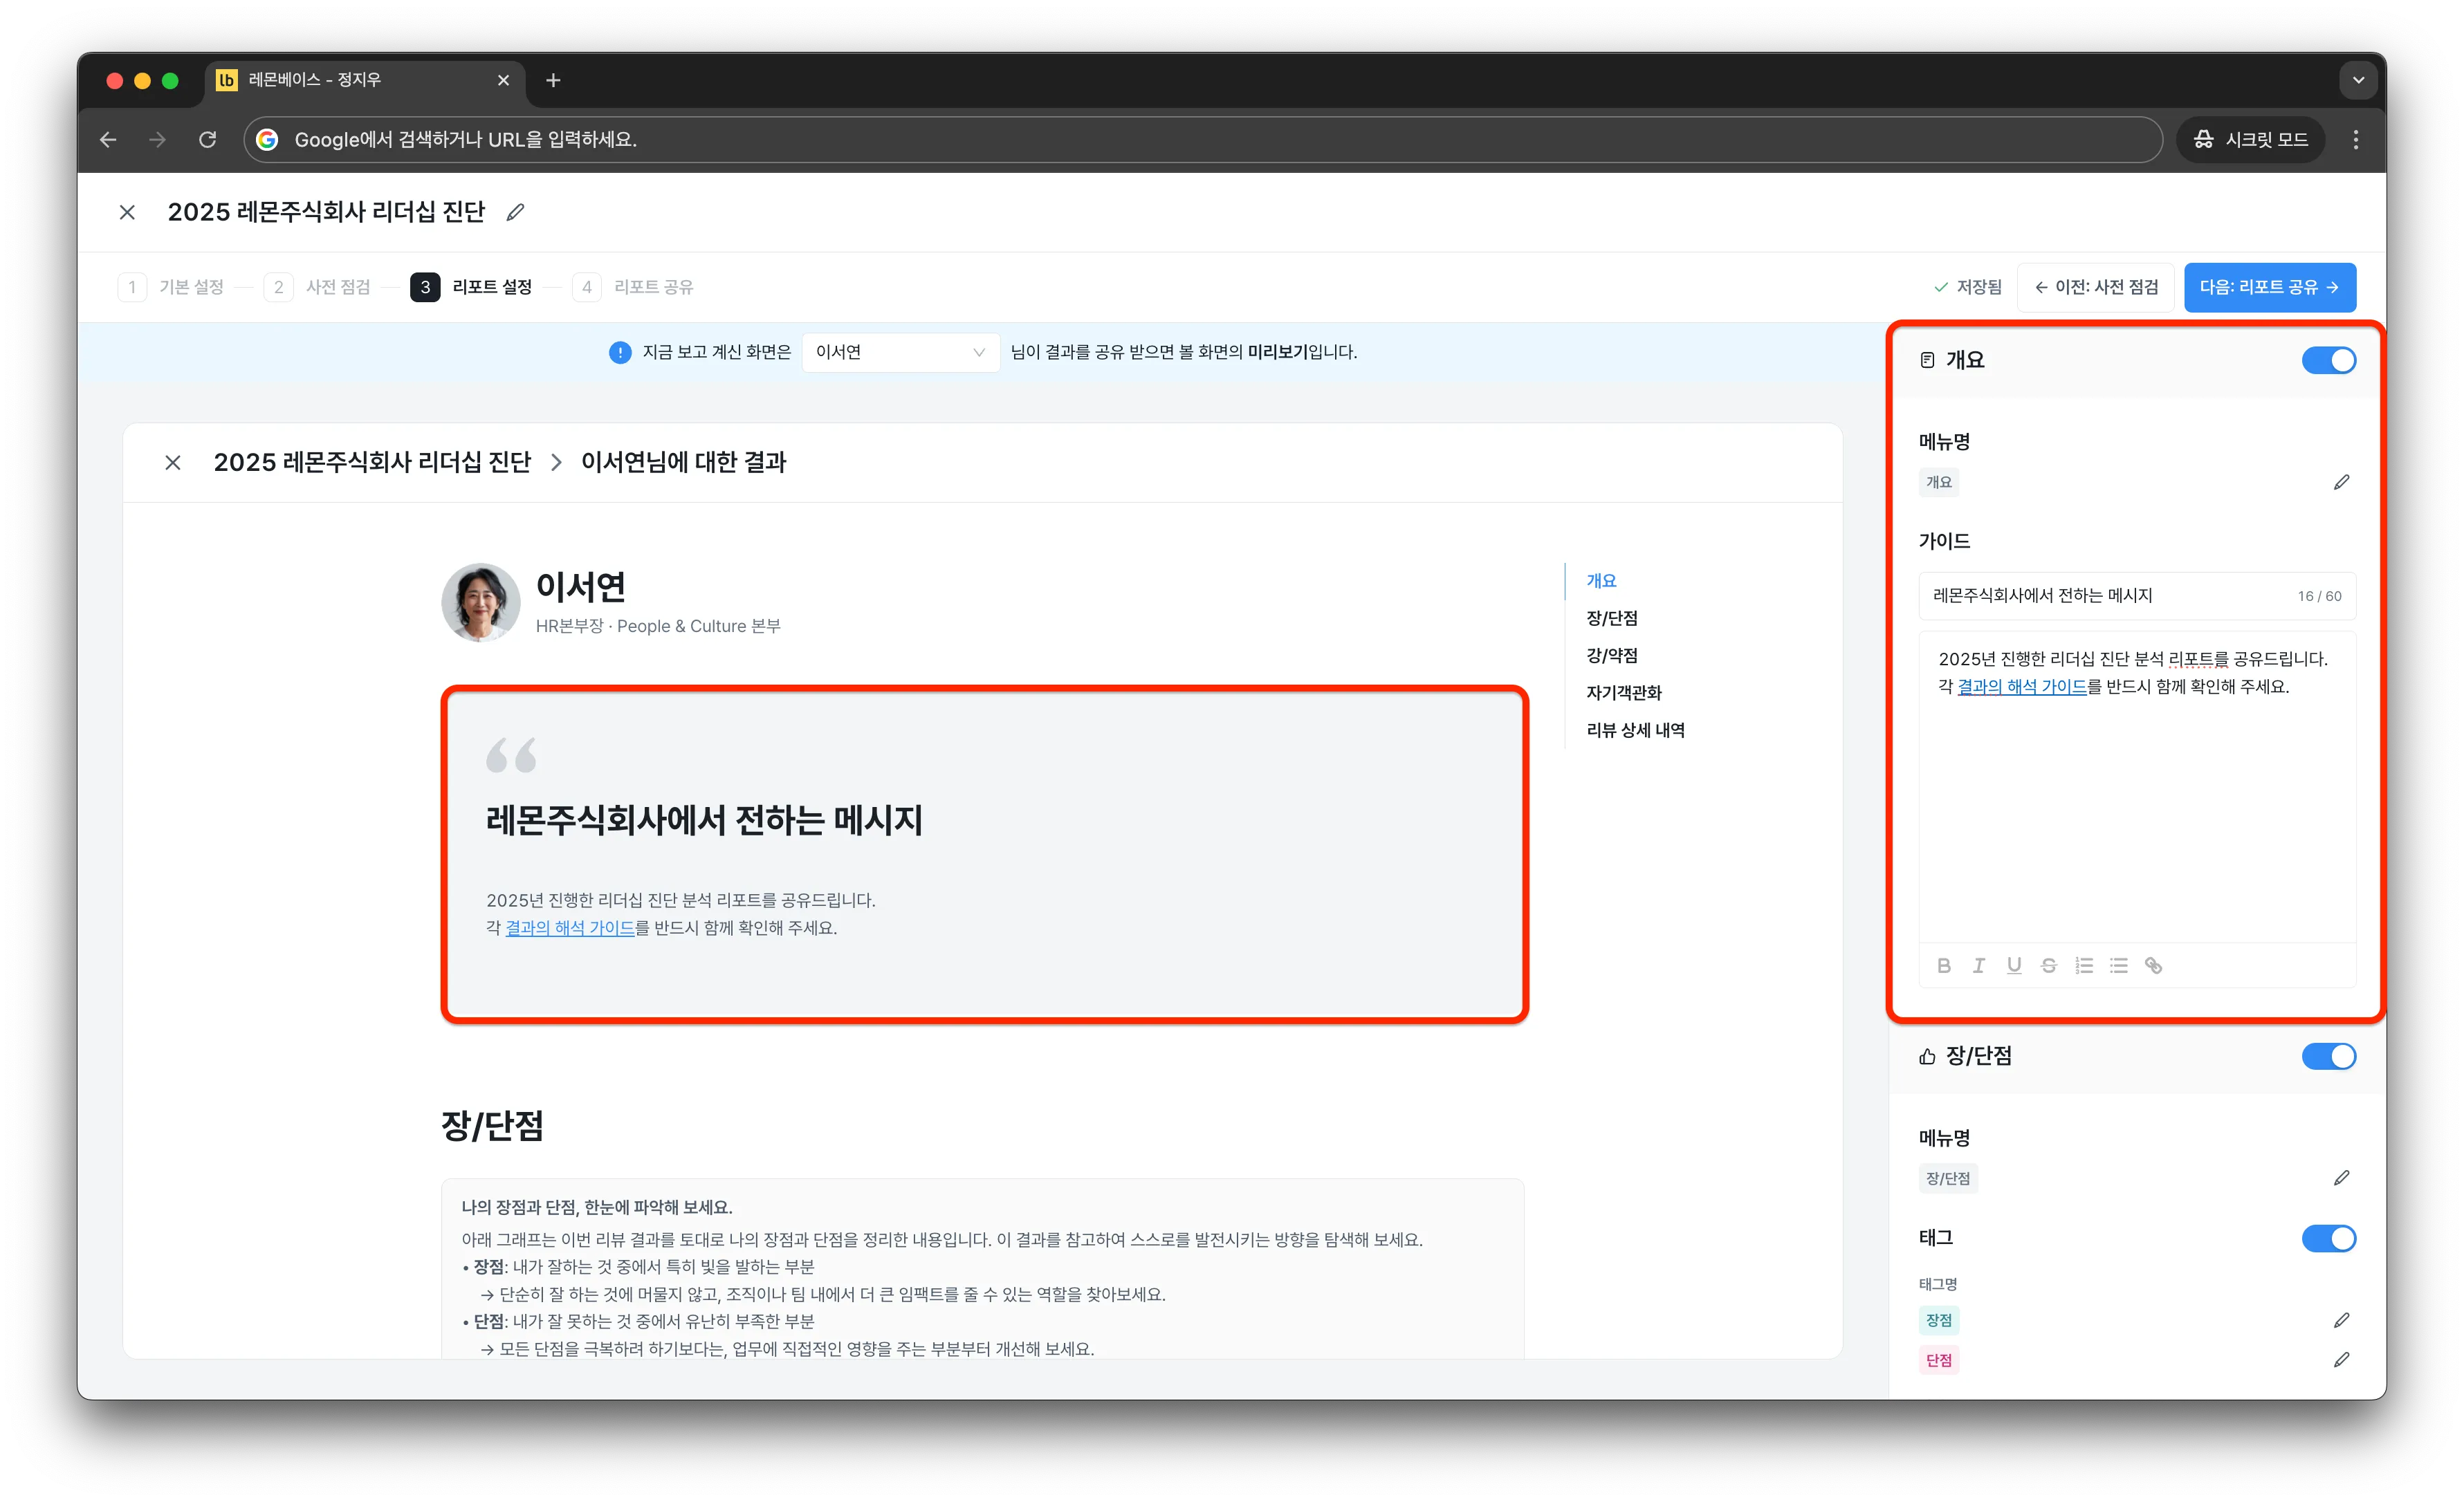Screen dimensions: 2464x1502
Task: Insert a link in guide editor
Action: [x=2154, y=965]
